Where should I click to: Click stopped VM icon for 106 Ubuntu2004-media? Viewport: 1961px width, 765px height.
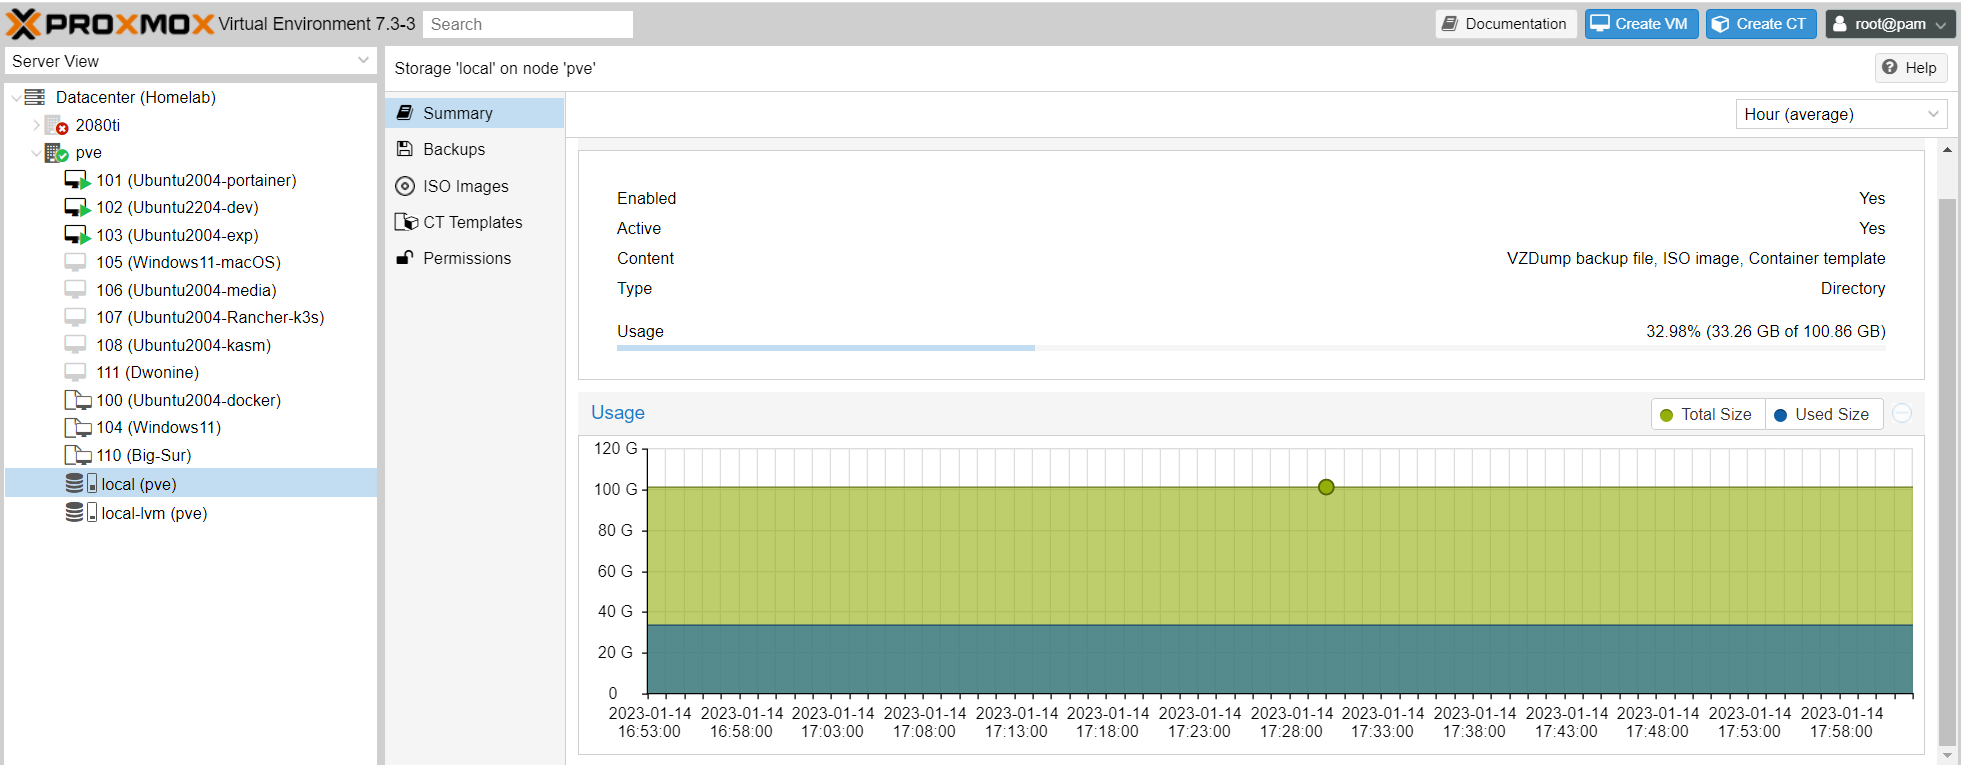coord(75,290)
